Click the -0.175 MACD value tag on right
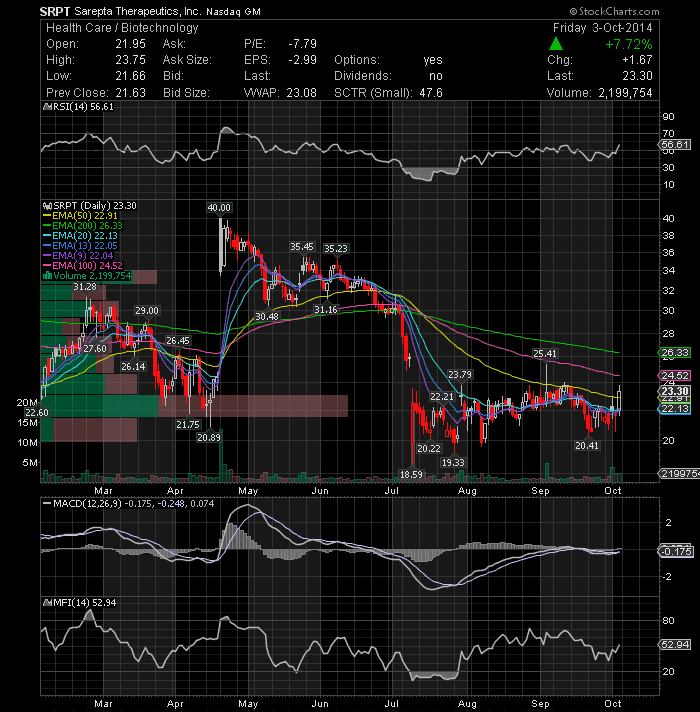700x712 pixels. pos(675,551)
